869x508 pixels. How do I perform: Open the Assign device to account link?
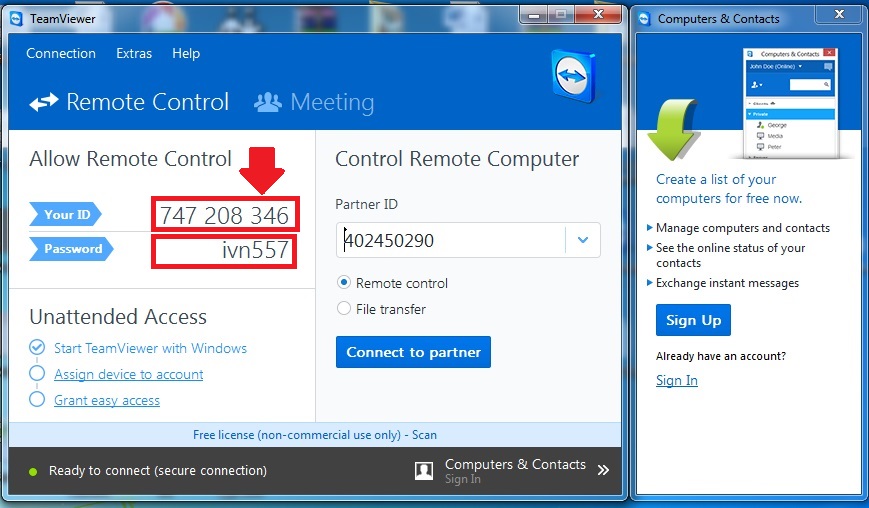click(129, 374)
